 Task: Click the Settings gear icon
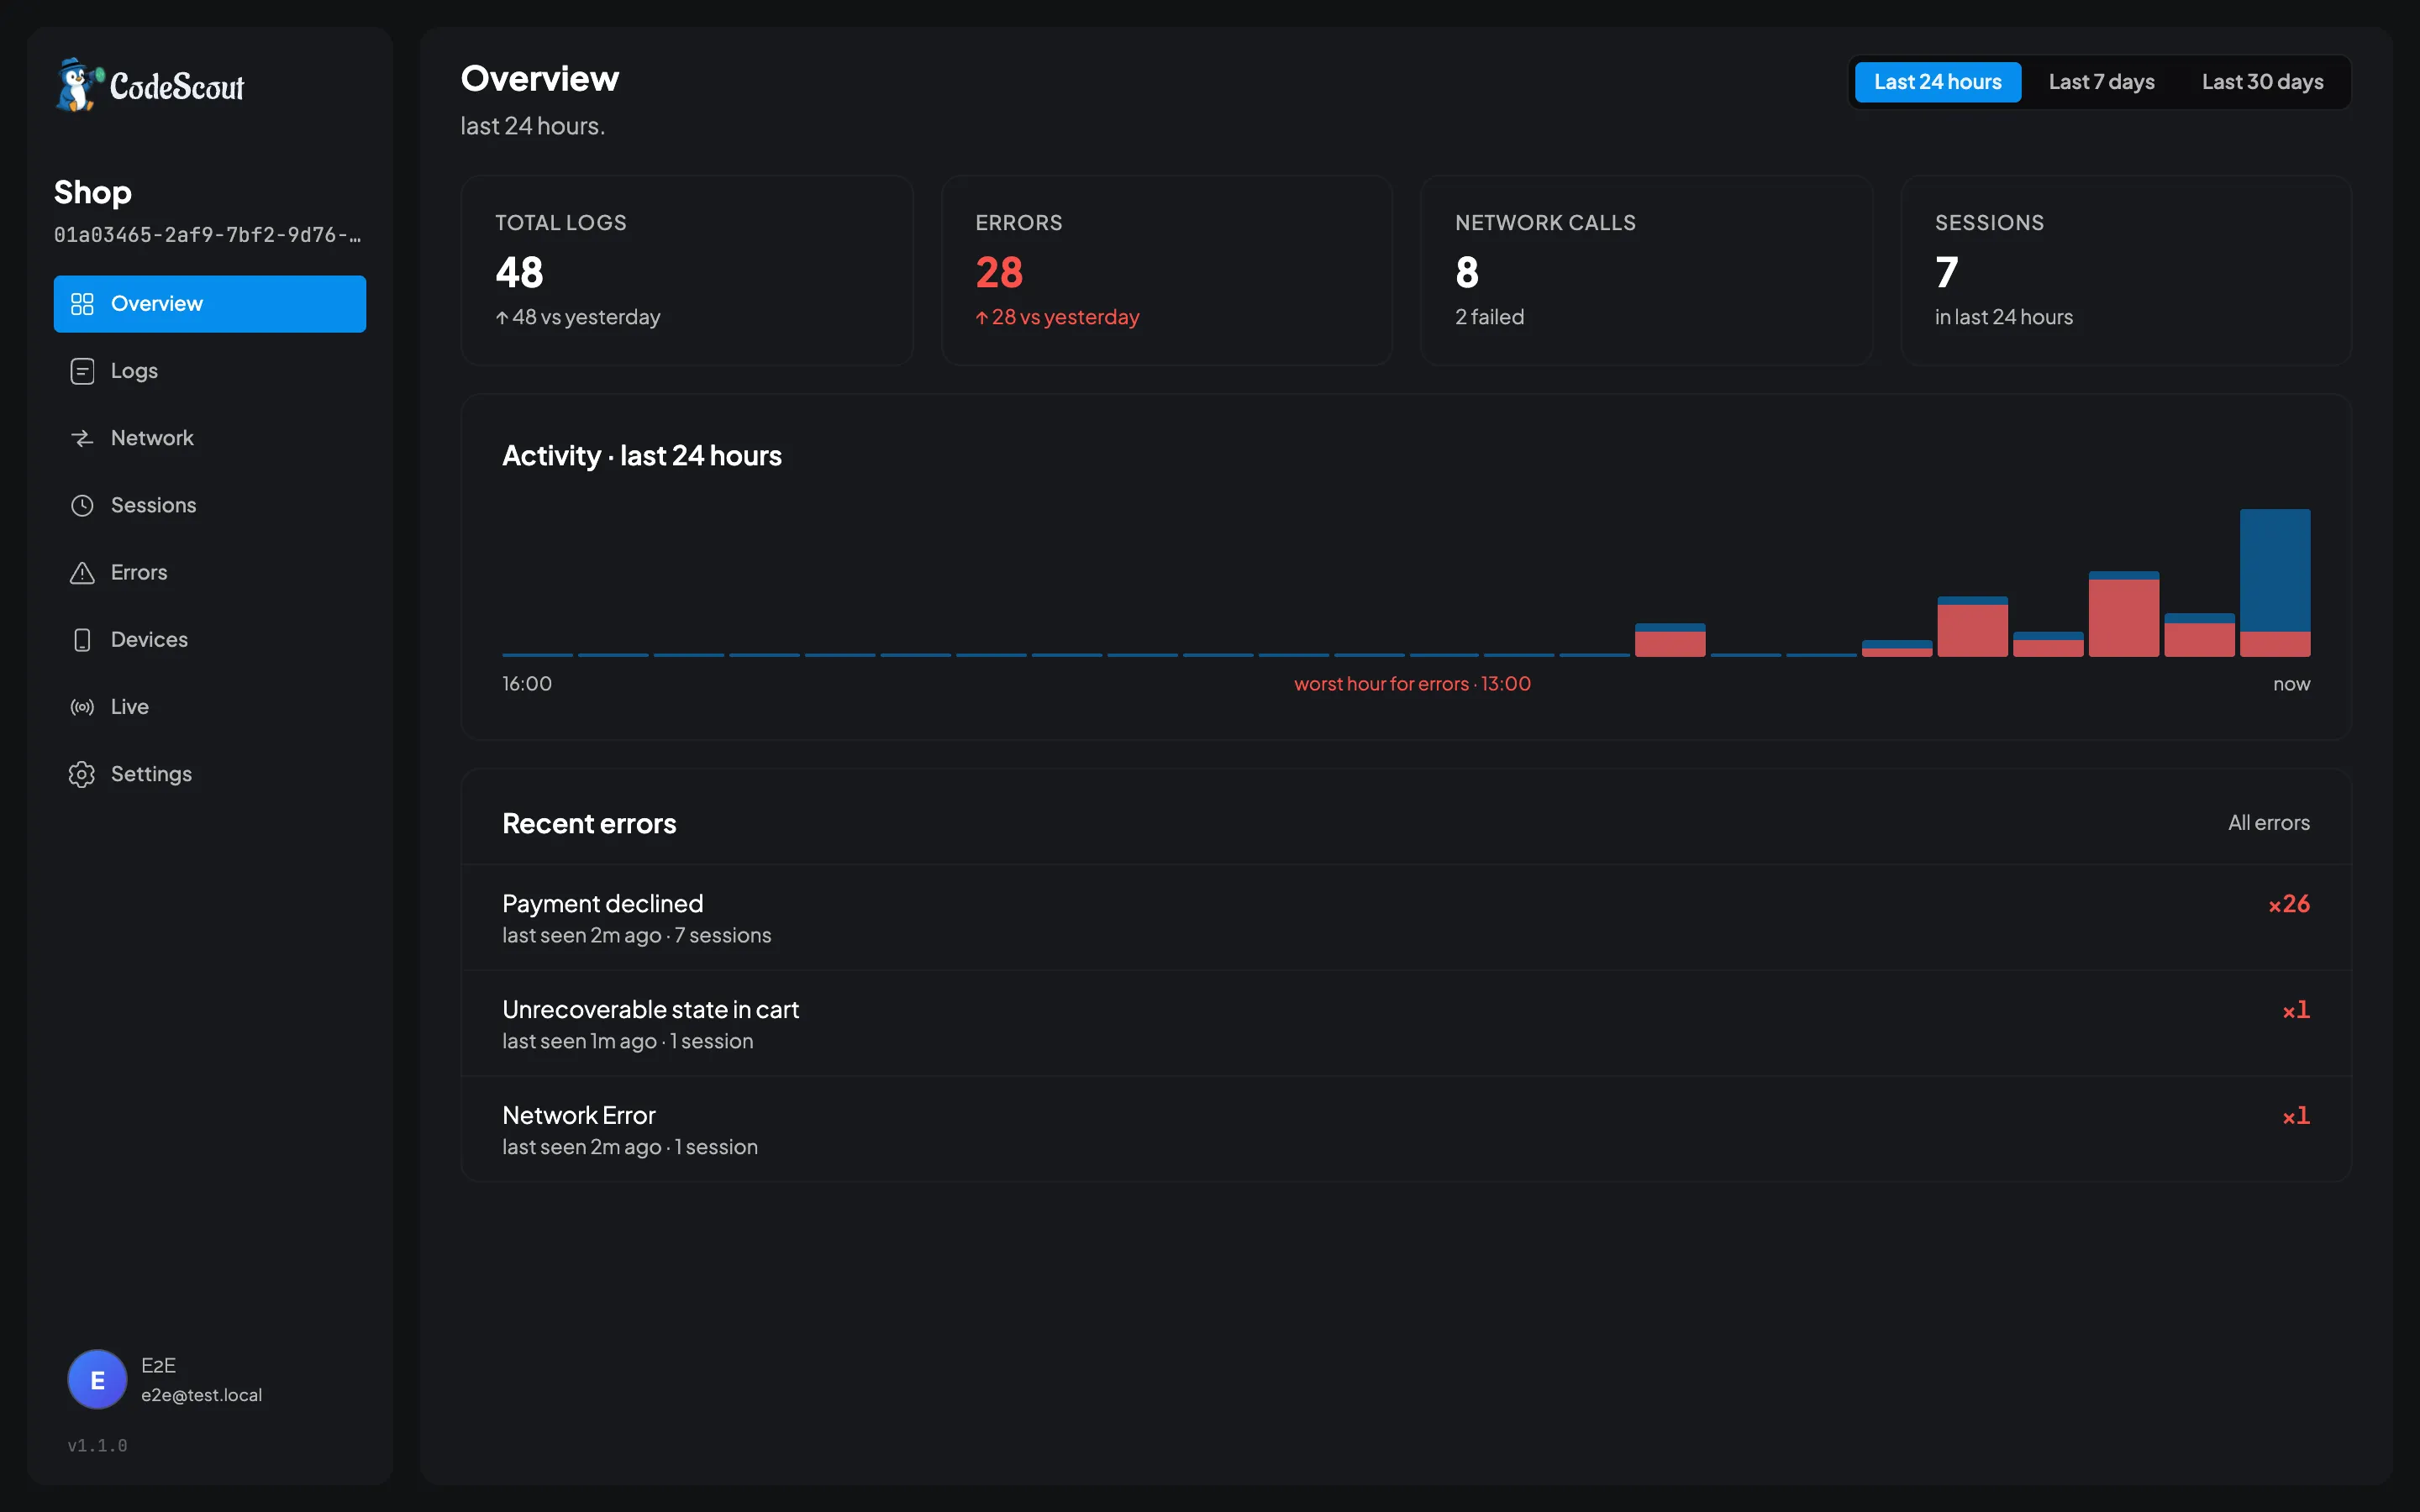[82, 774]
